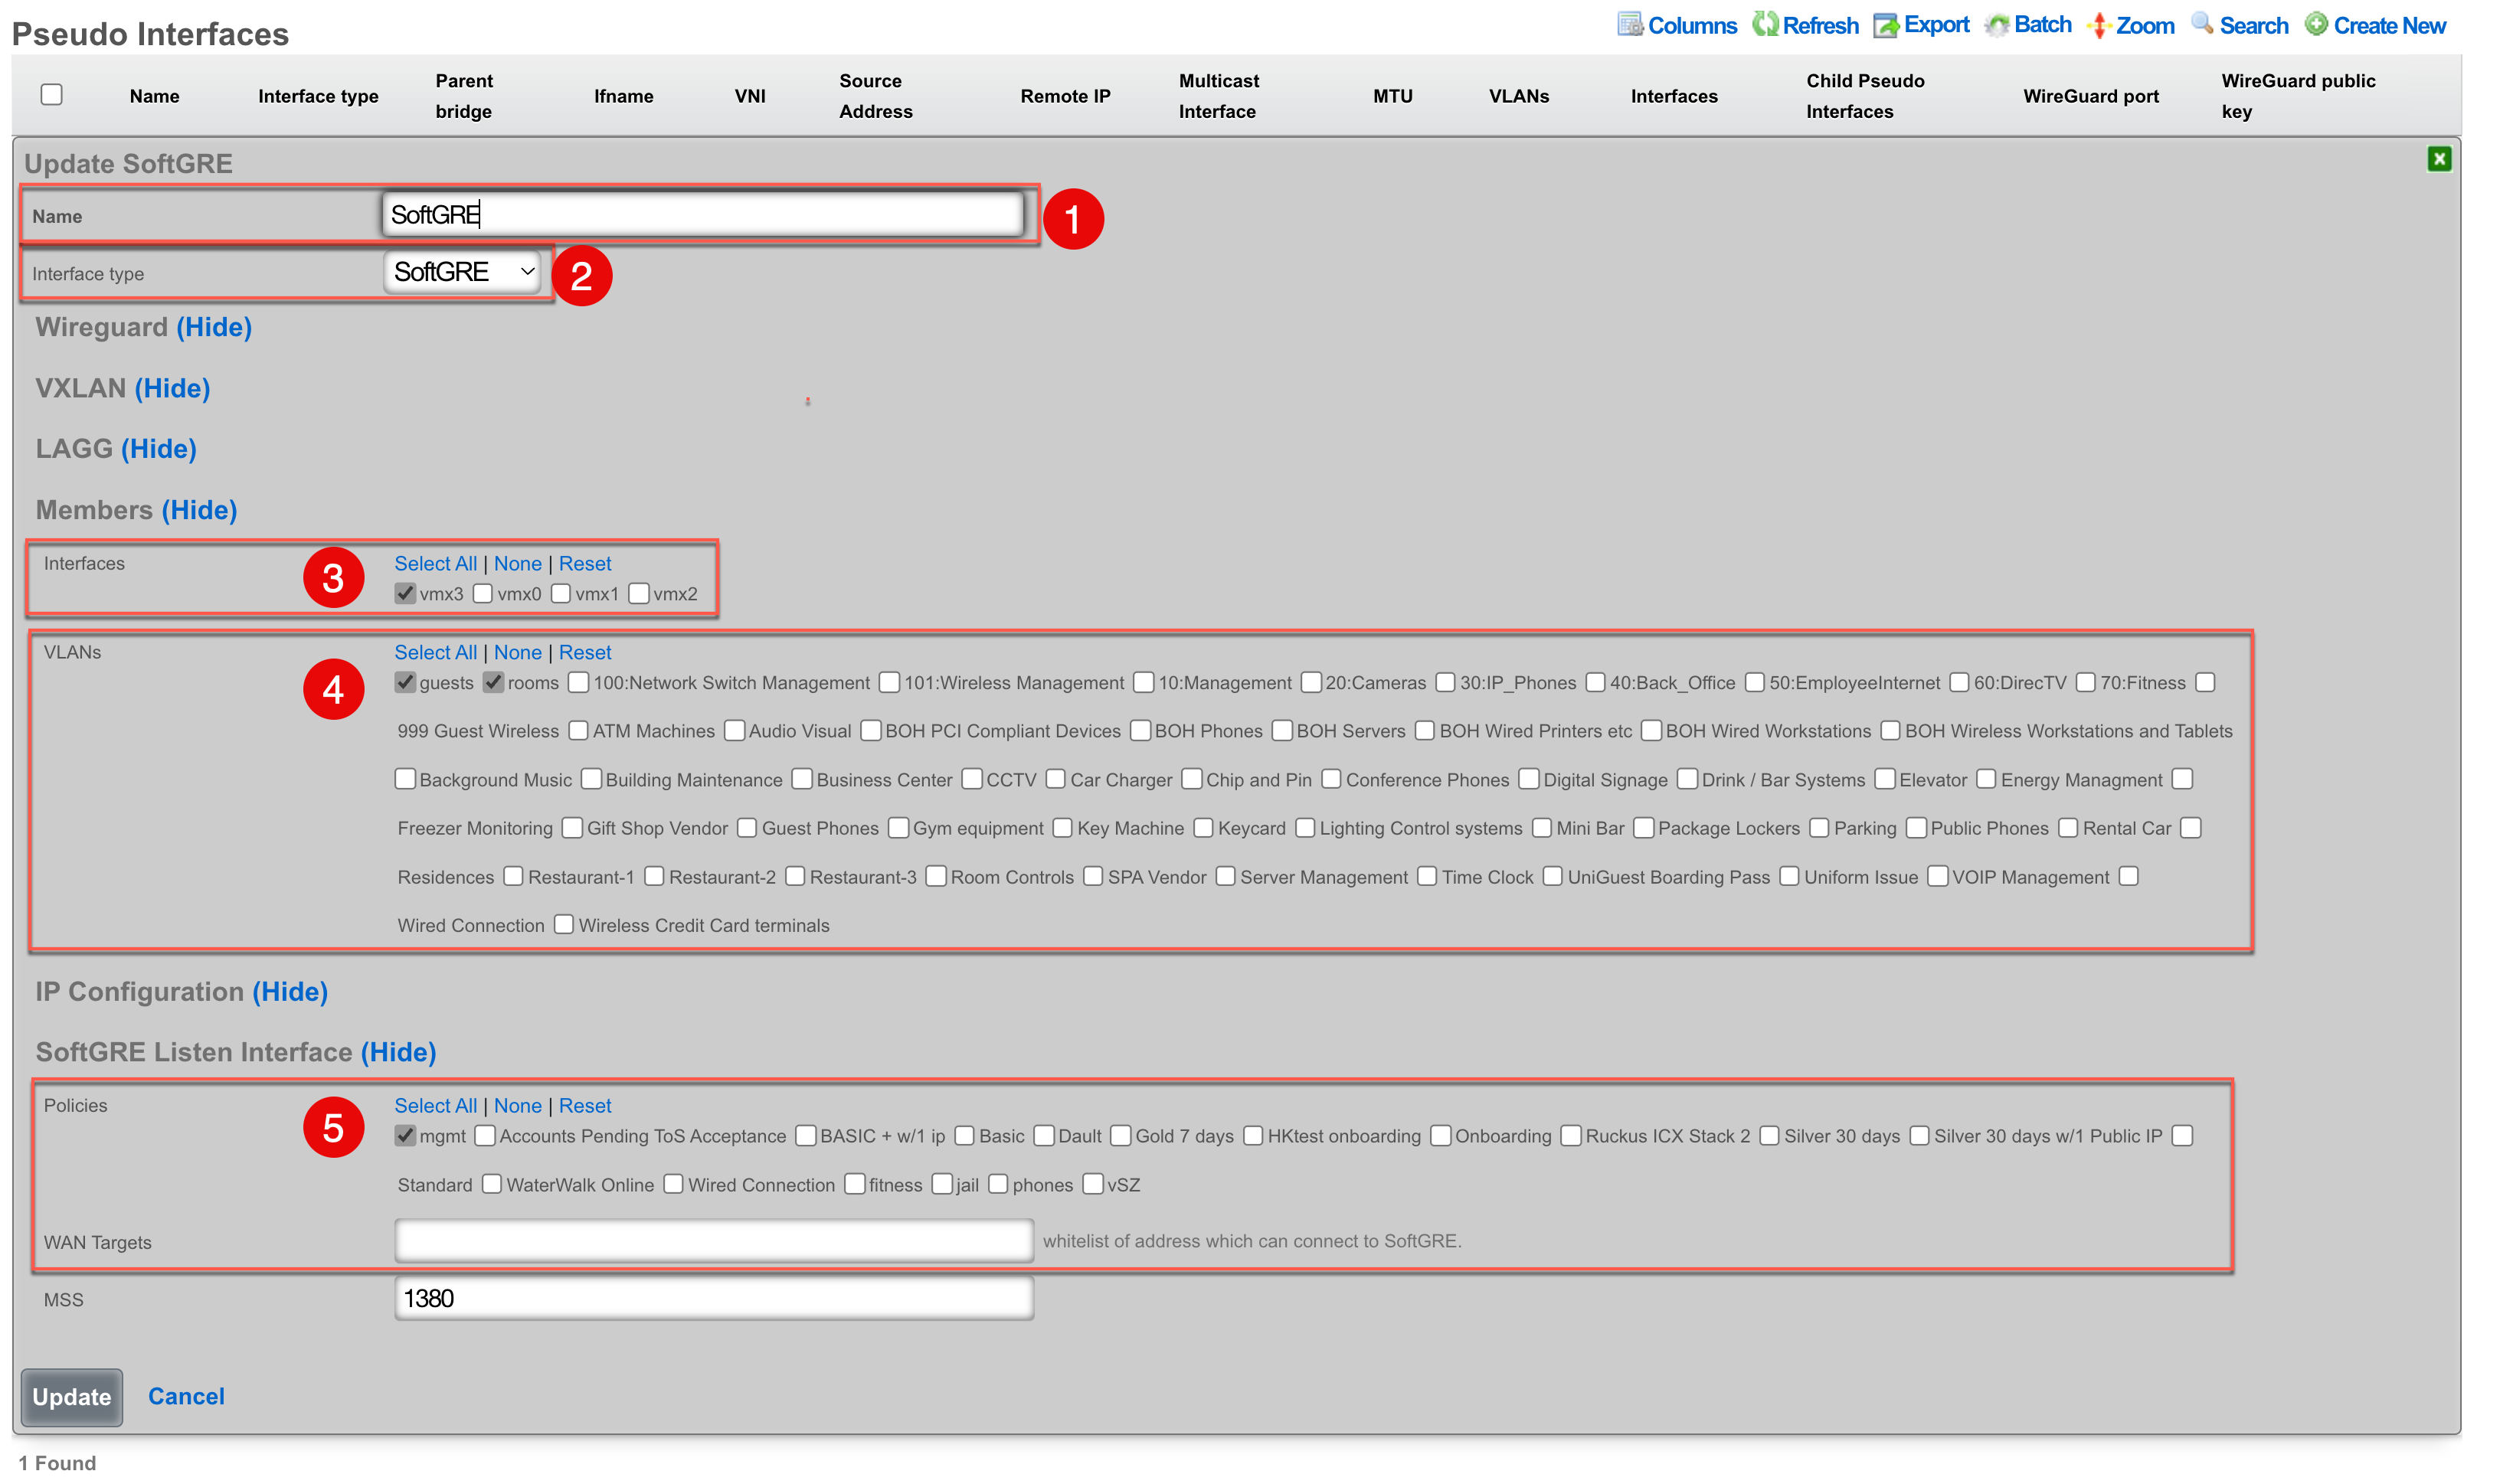The width and height of the screenshot is (2500, 1484).
Task: Click the Ifname column header
Action: click(x=623, y=96)
